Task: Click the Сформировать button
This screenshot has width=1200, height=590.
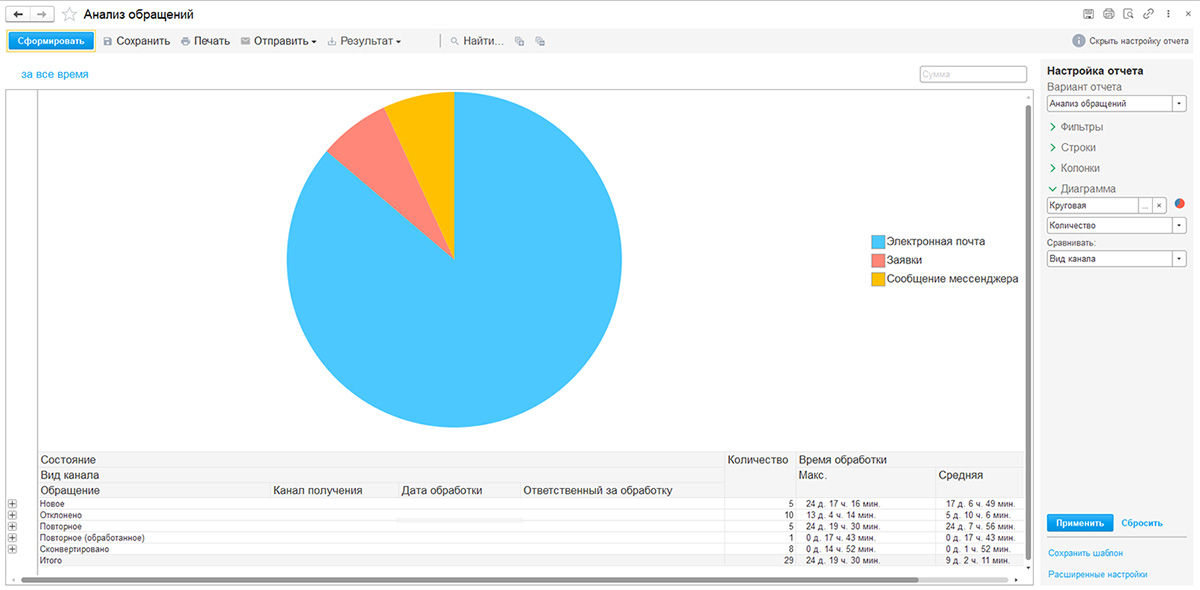Action: 51,41
